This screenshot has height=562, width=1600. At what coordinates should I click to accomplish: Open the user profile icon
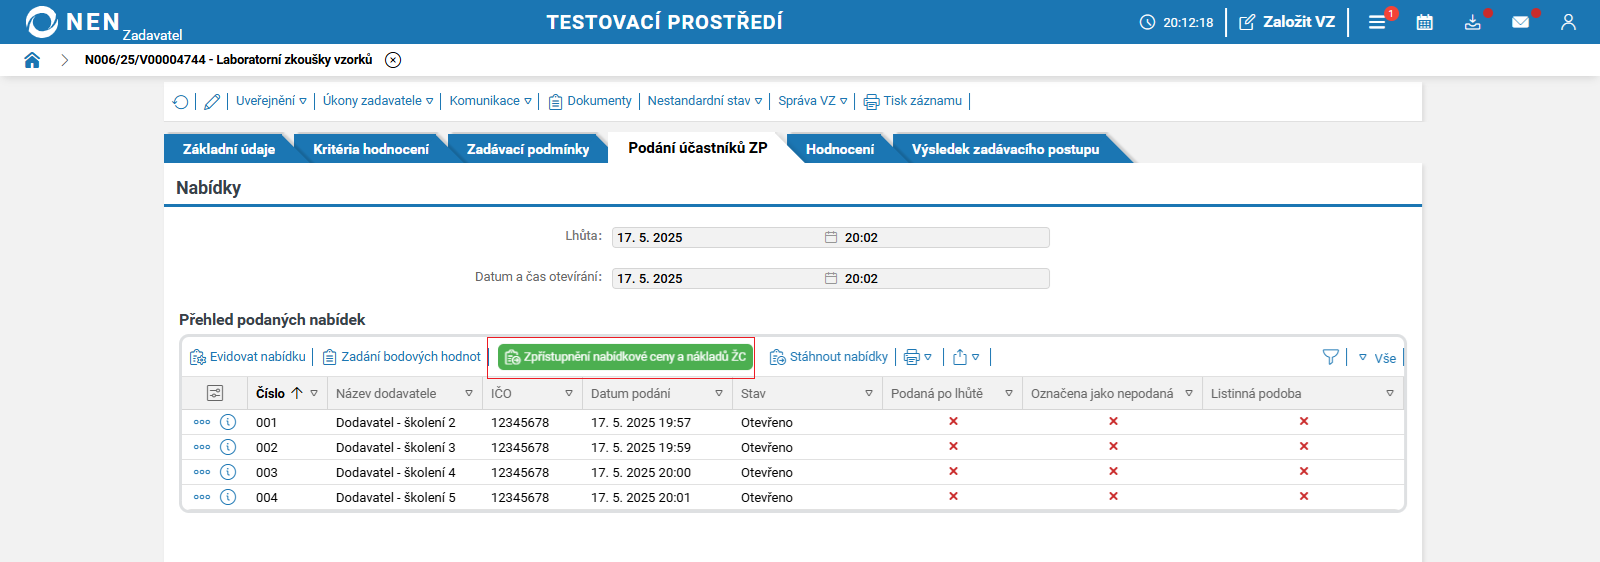point(1568,22)
